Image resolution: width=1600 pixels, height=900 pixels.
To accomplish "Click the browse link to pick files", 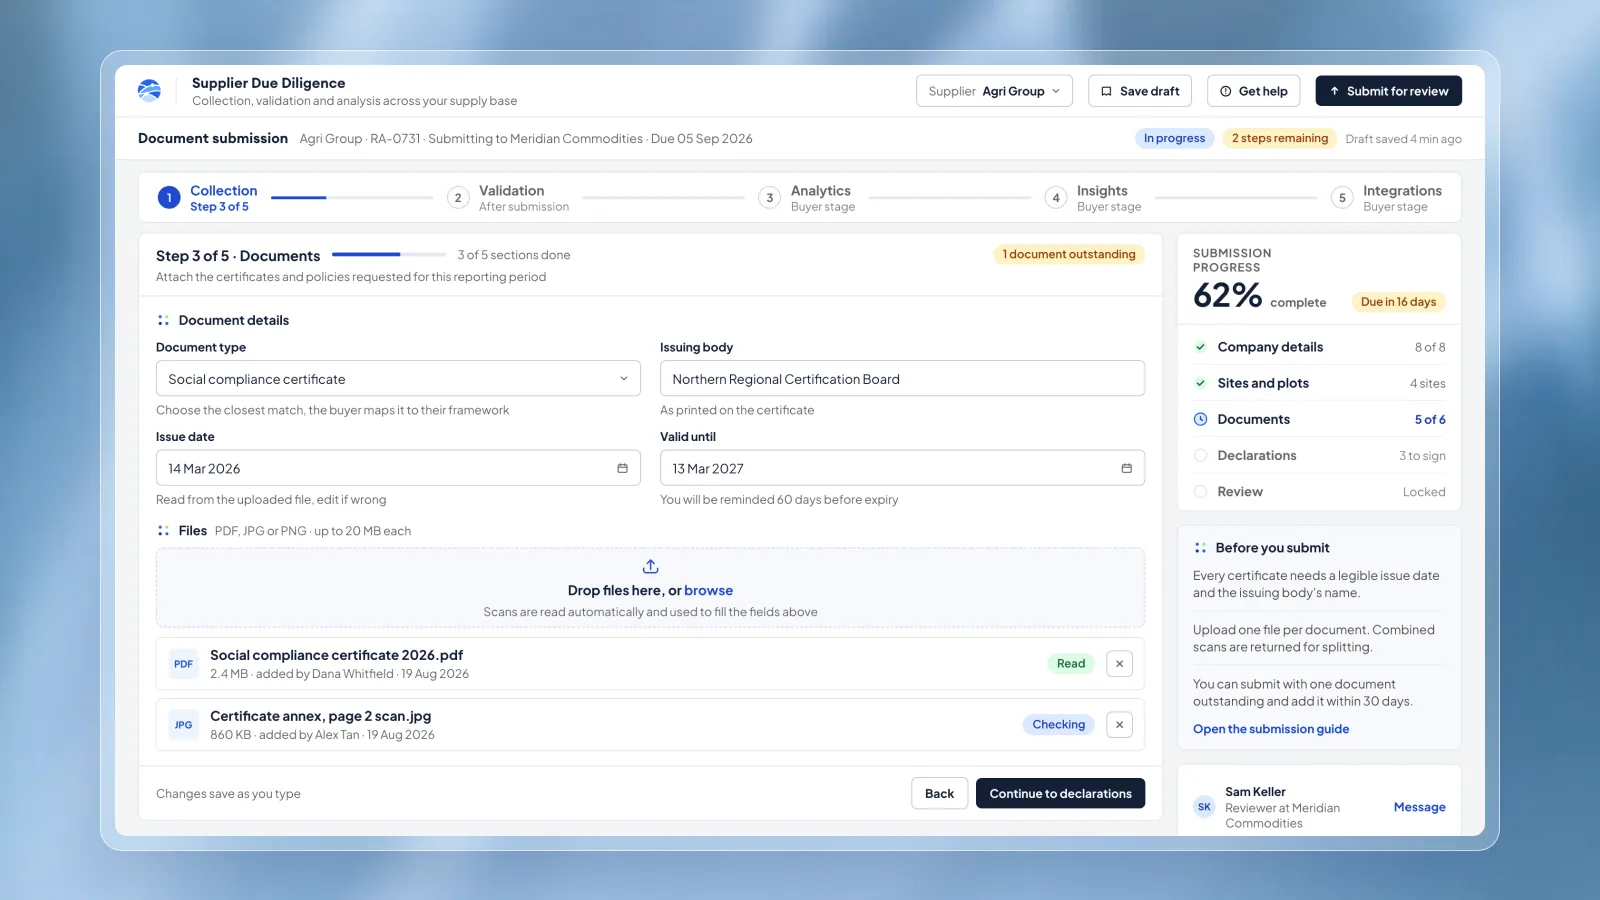I will pyautogui.click(x=708, y=591).
